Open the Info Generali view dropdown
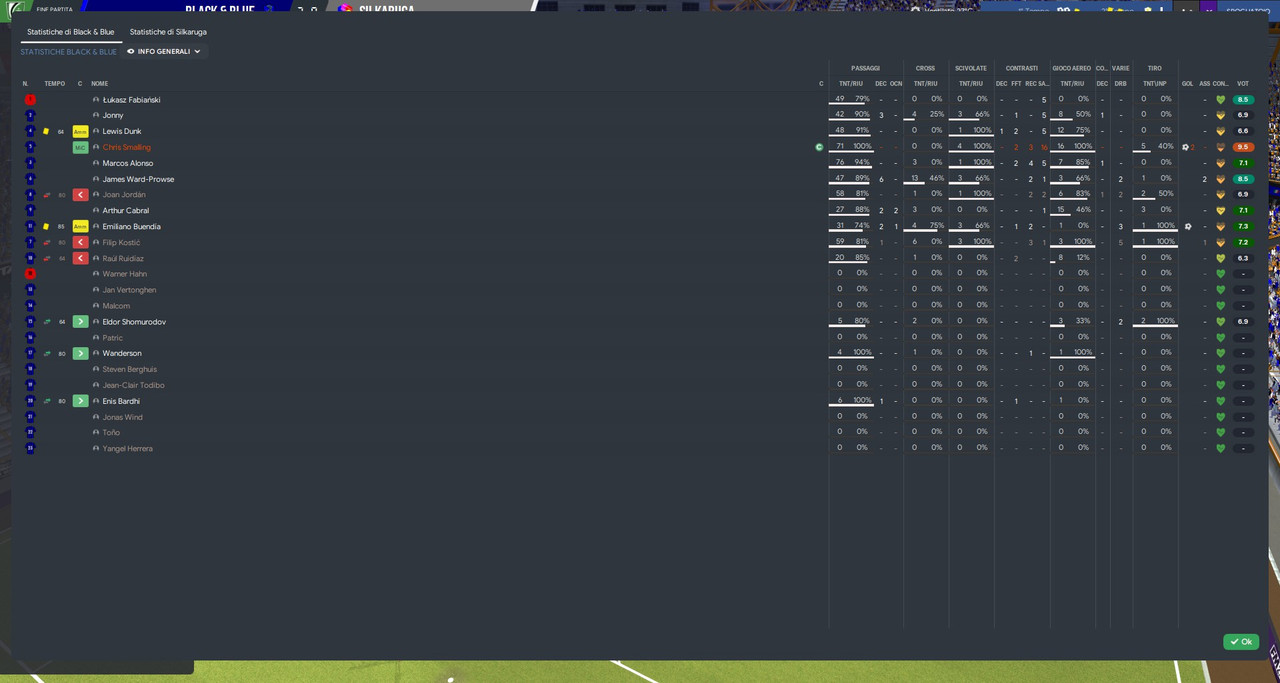The width and height of the screenshot is (1280, 683). [x=165, y=51]
